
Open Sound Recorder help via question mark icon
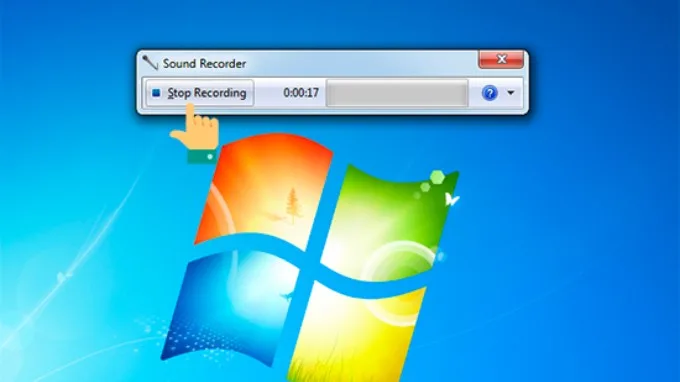[490, 93]
